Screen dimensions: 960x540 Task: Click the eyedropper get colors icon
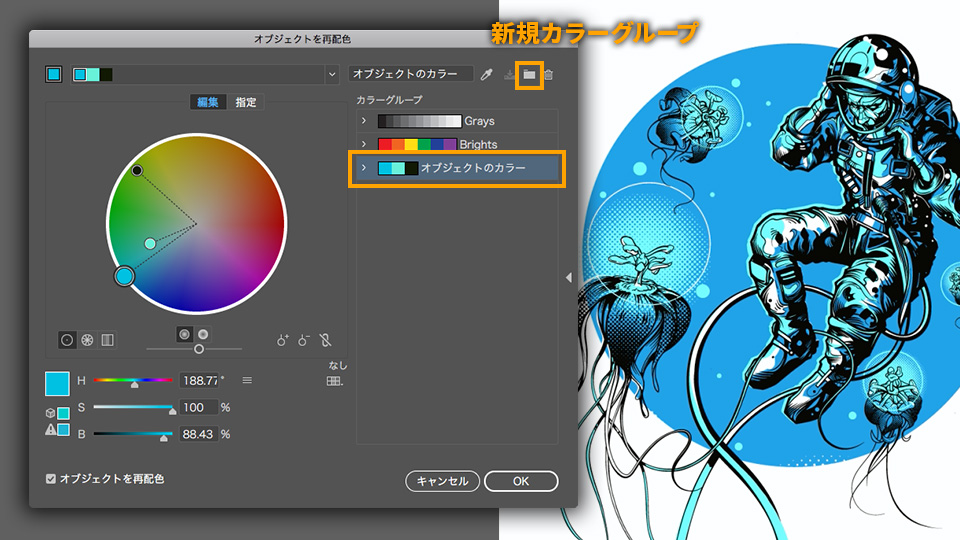pos(487,75)
